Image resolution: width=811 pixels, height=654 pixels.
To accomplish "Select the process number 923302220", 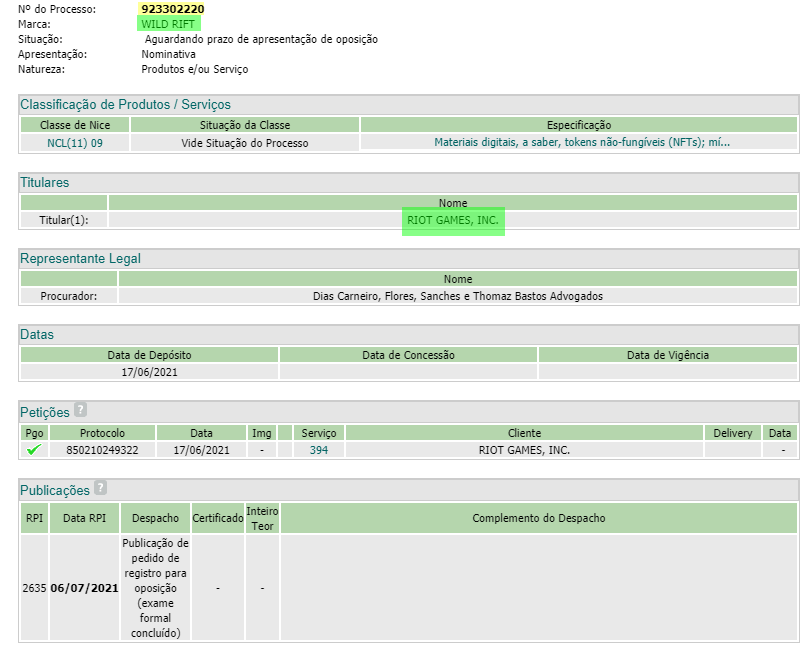I will coord(173,9).
